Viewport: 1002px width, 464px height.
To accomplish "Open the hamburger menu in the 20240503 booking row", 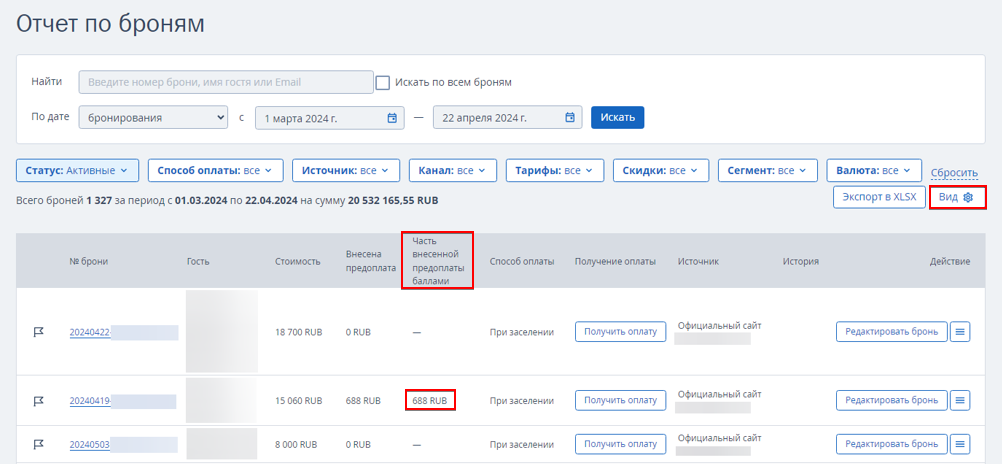I will point(960,444).
